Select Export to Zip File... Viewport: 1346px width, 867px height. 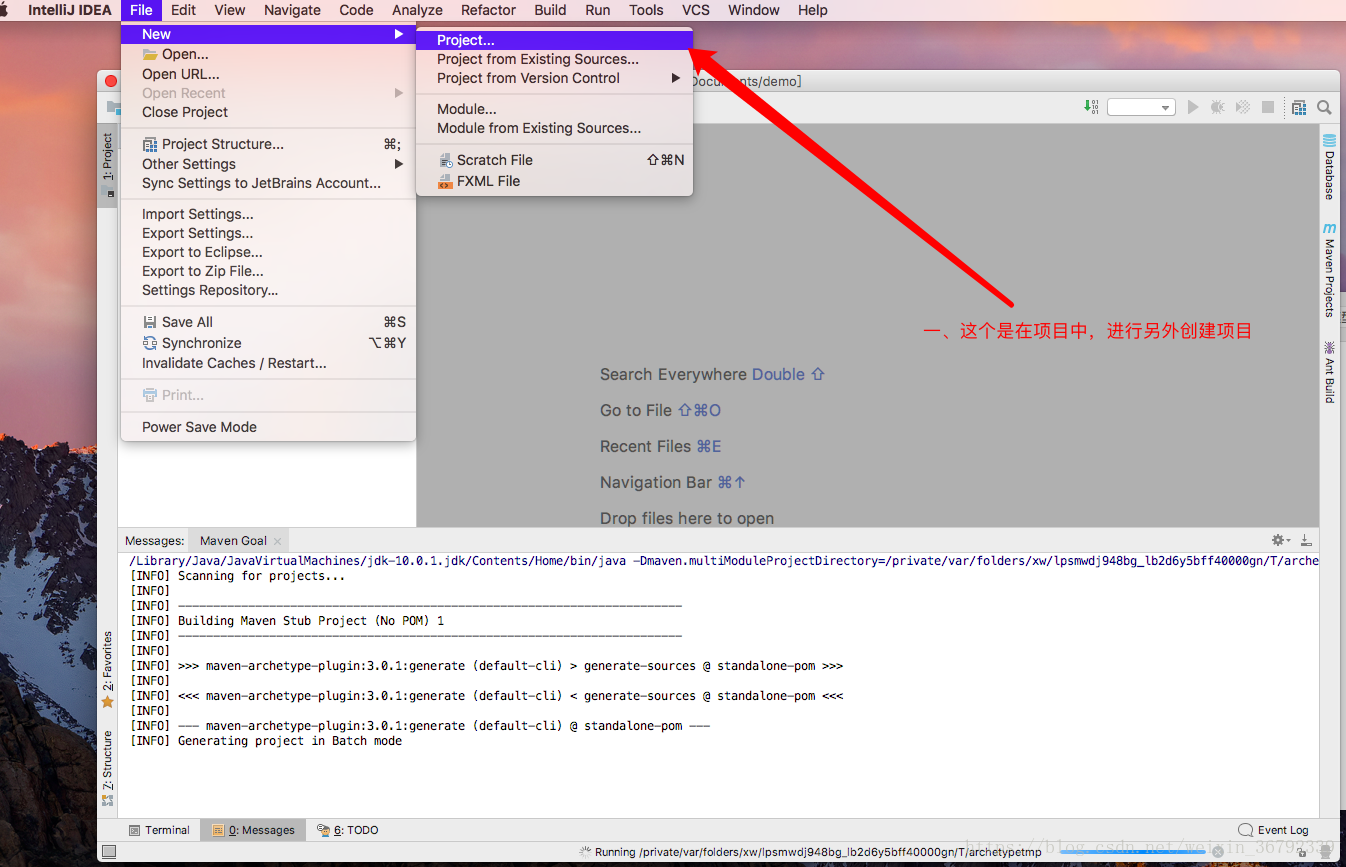point(268,271)
